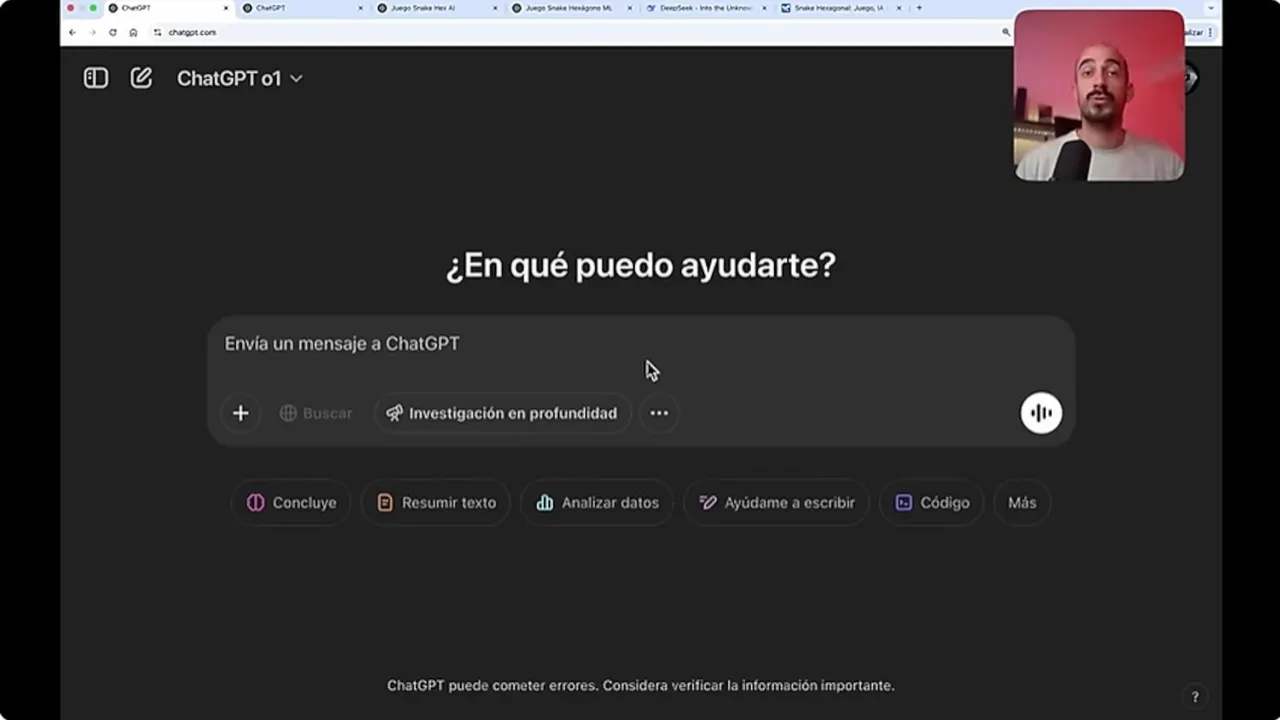Click the Buscar globe button
1280x720 pixels.
point(316,413)
